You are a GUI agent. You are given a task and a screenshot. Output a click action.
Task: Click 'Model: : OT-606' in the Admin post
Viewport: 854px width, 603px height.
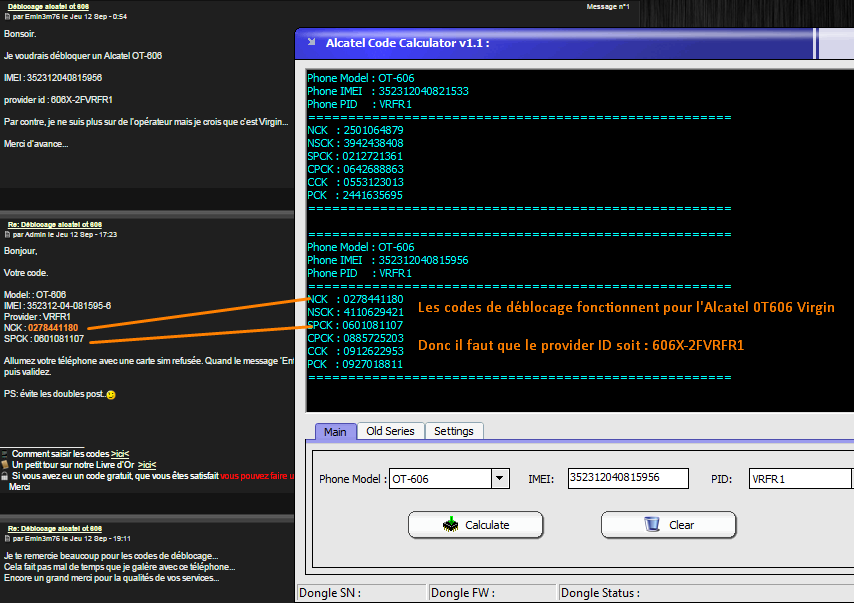click(35, 295)
